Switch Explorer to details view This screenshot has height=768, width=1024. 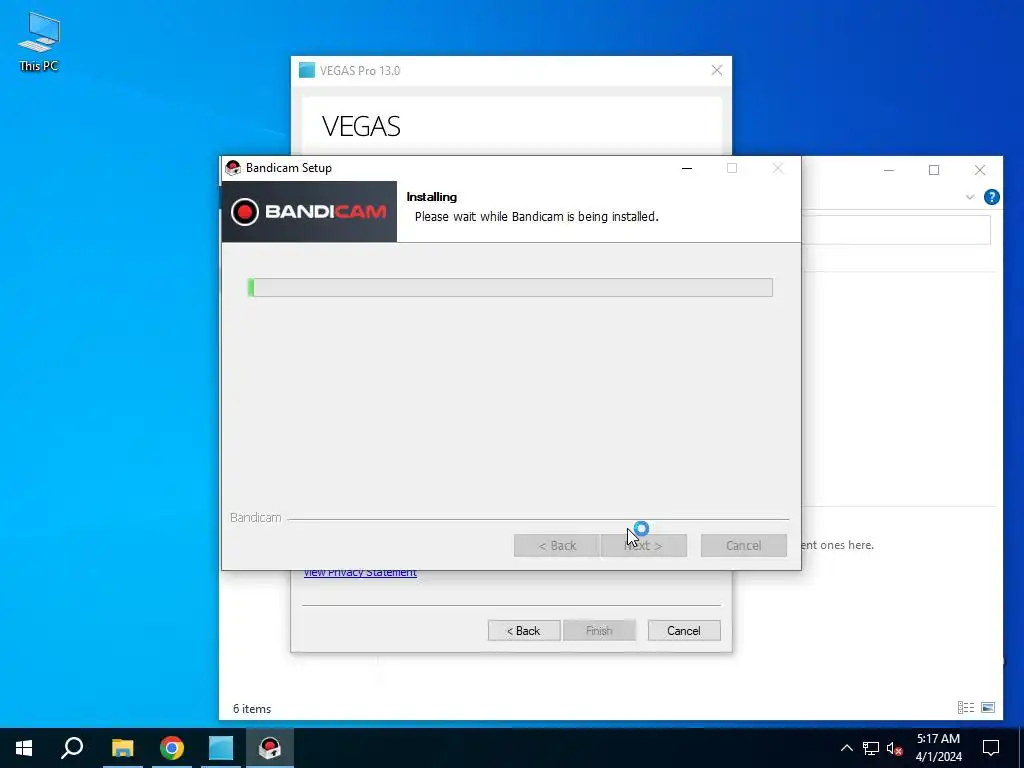(x=966, y=707)
